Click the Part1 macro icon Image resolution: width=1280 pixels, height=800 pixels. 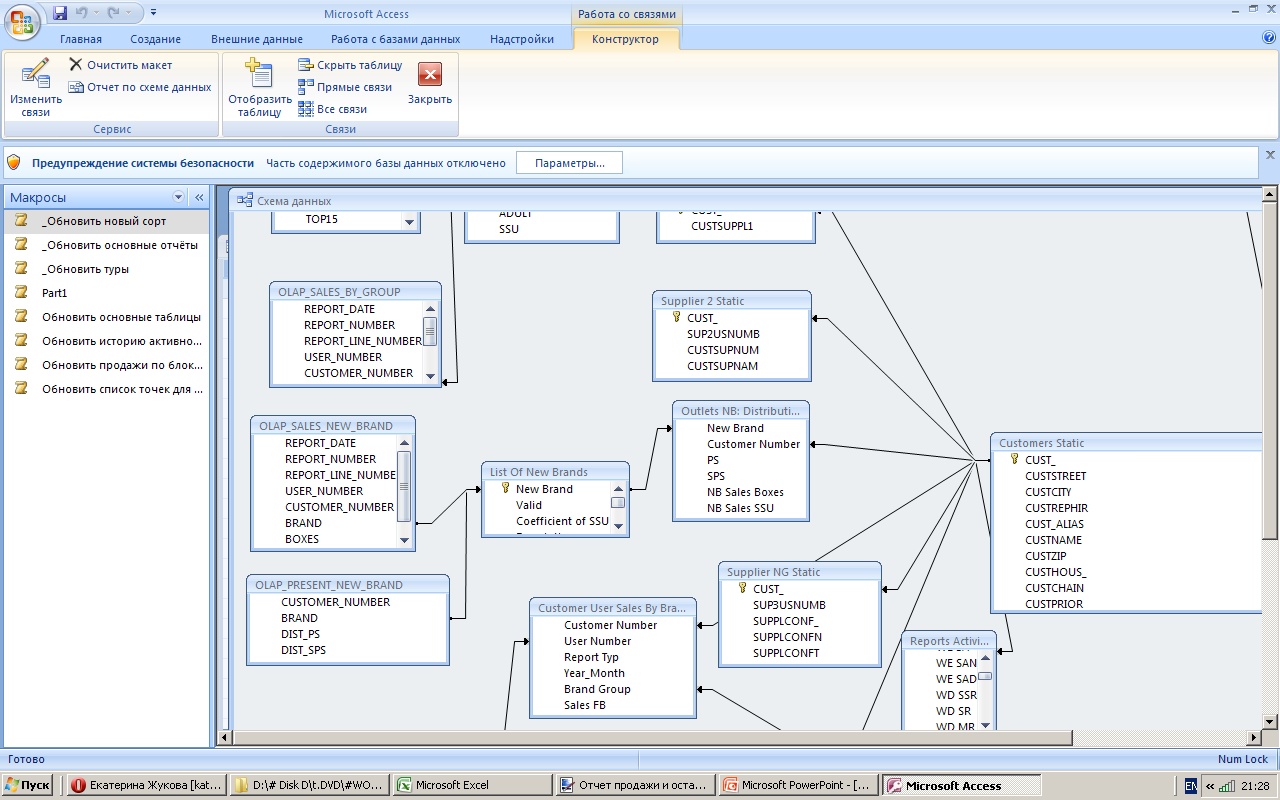[21, 293]
